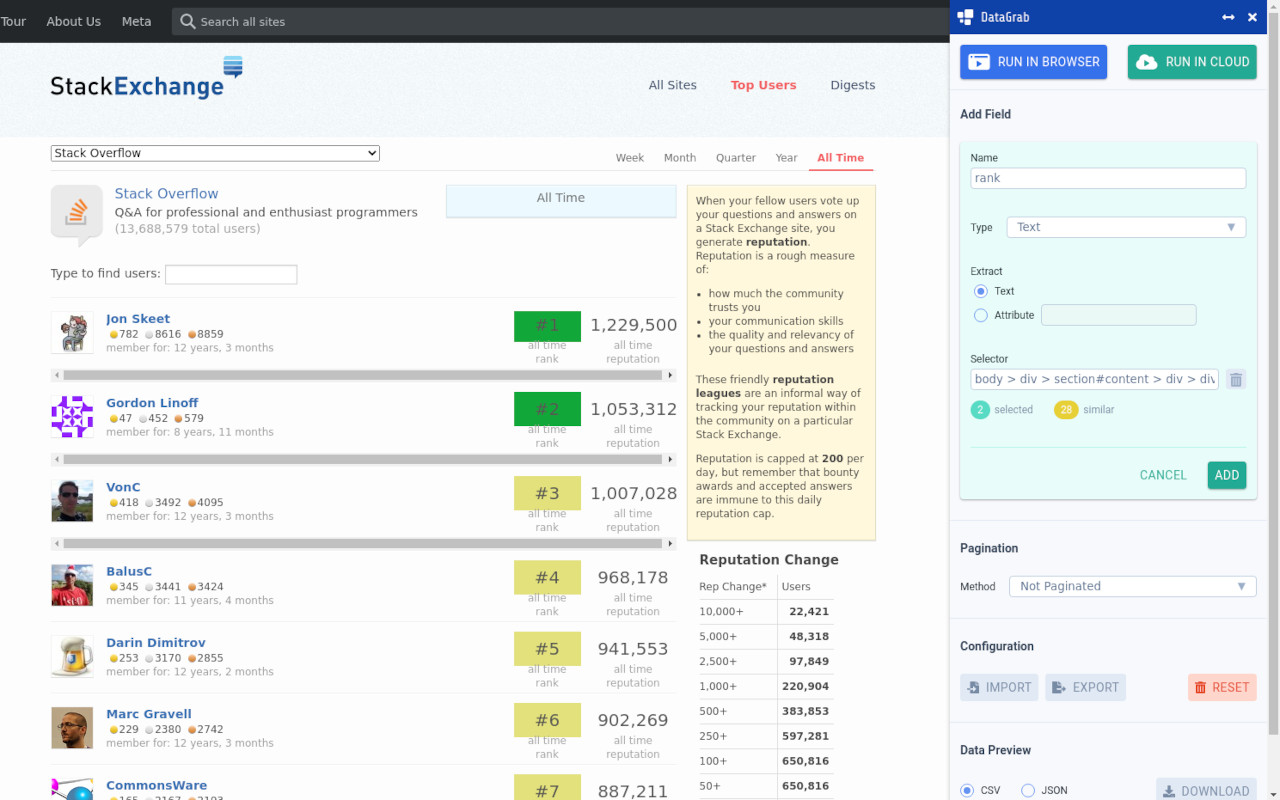Open the Digests page
The height and width of the screenshot is (800, 1280).
[x=853, y=85]
